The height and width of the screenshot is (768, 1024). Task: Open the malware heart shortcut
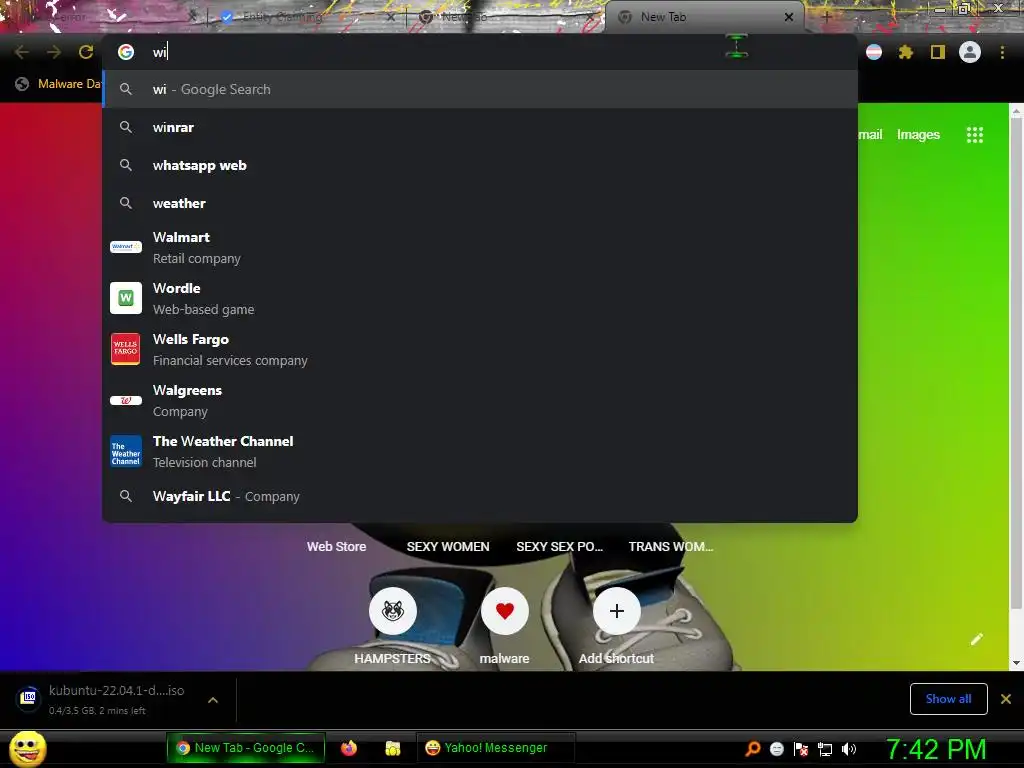click(505, 611)
